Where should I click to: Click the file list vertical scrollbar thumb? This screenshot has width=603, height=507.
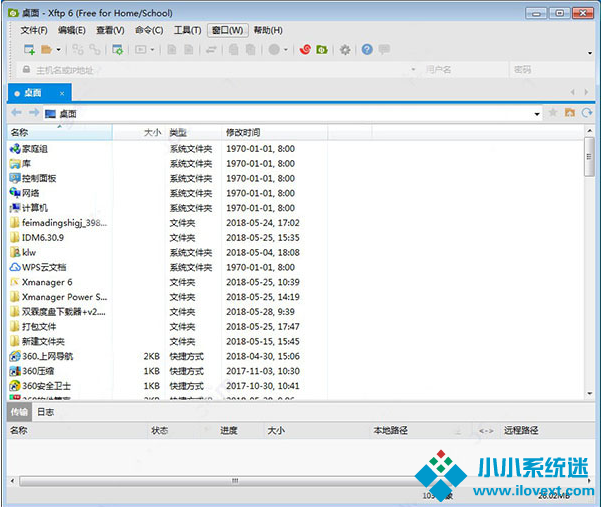(589, 157)
